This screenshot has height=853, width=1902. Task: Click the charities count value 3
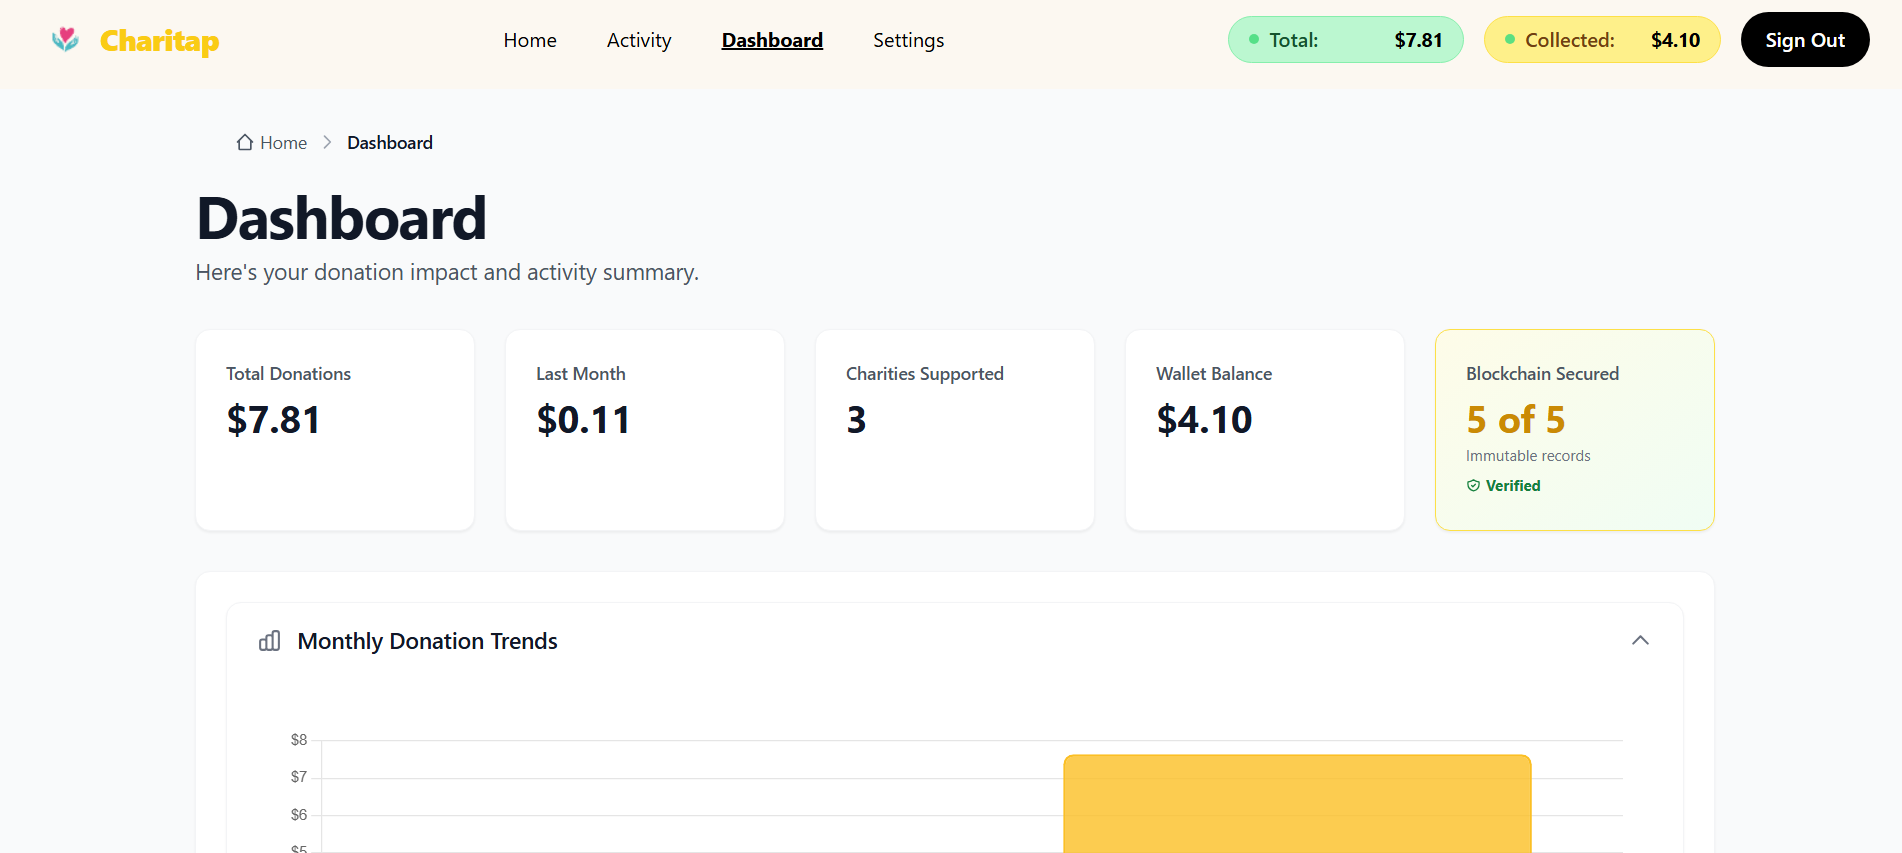(856, 420)
